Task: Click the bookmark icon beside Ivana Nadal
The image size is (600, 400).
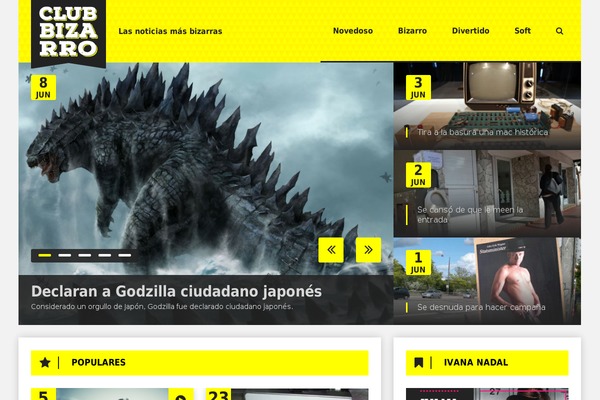Action: click(x=419, y=362)
